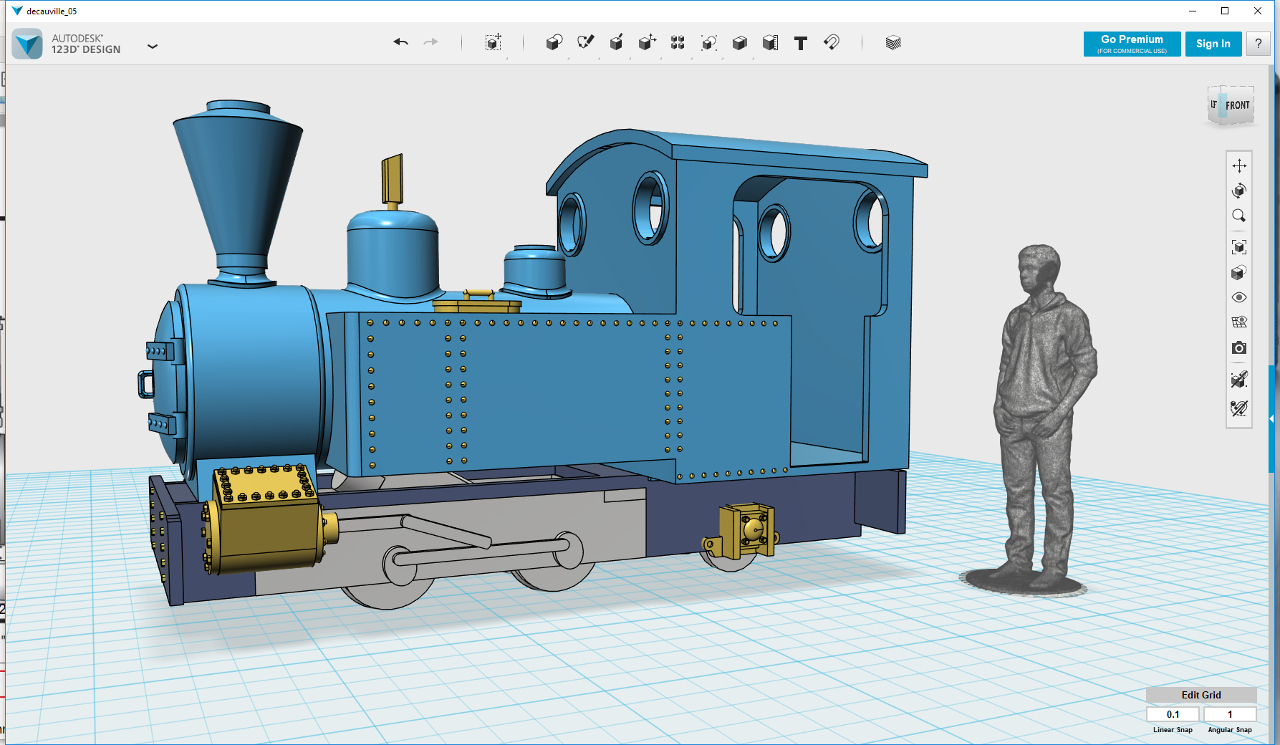
Task: Click the Redo arrow
Action: (x=431, y=42)
